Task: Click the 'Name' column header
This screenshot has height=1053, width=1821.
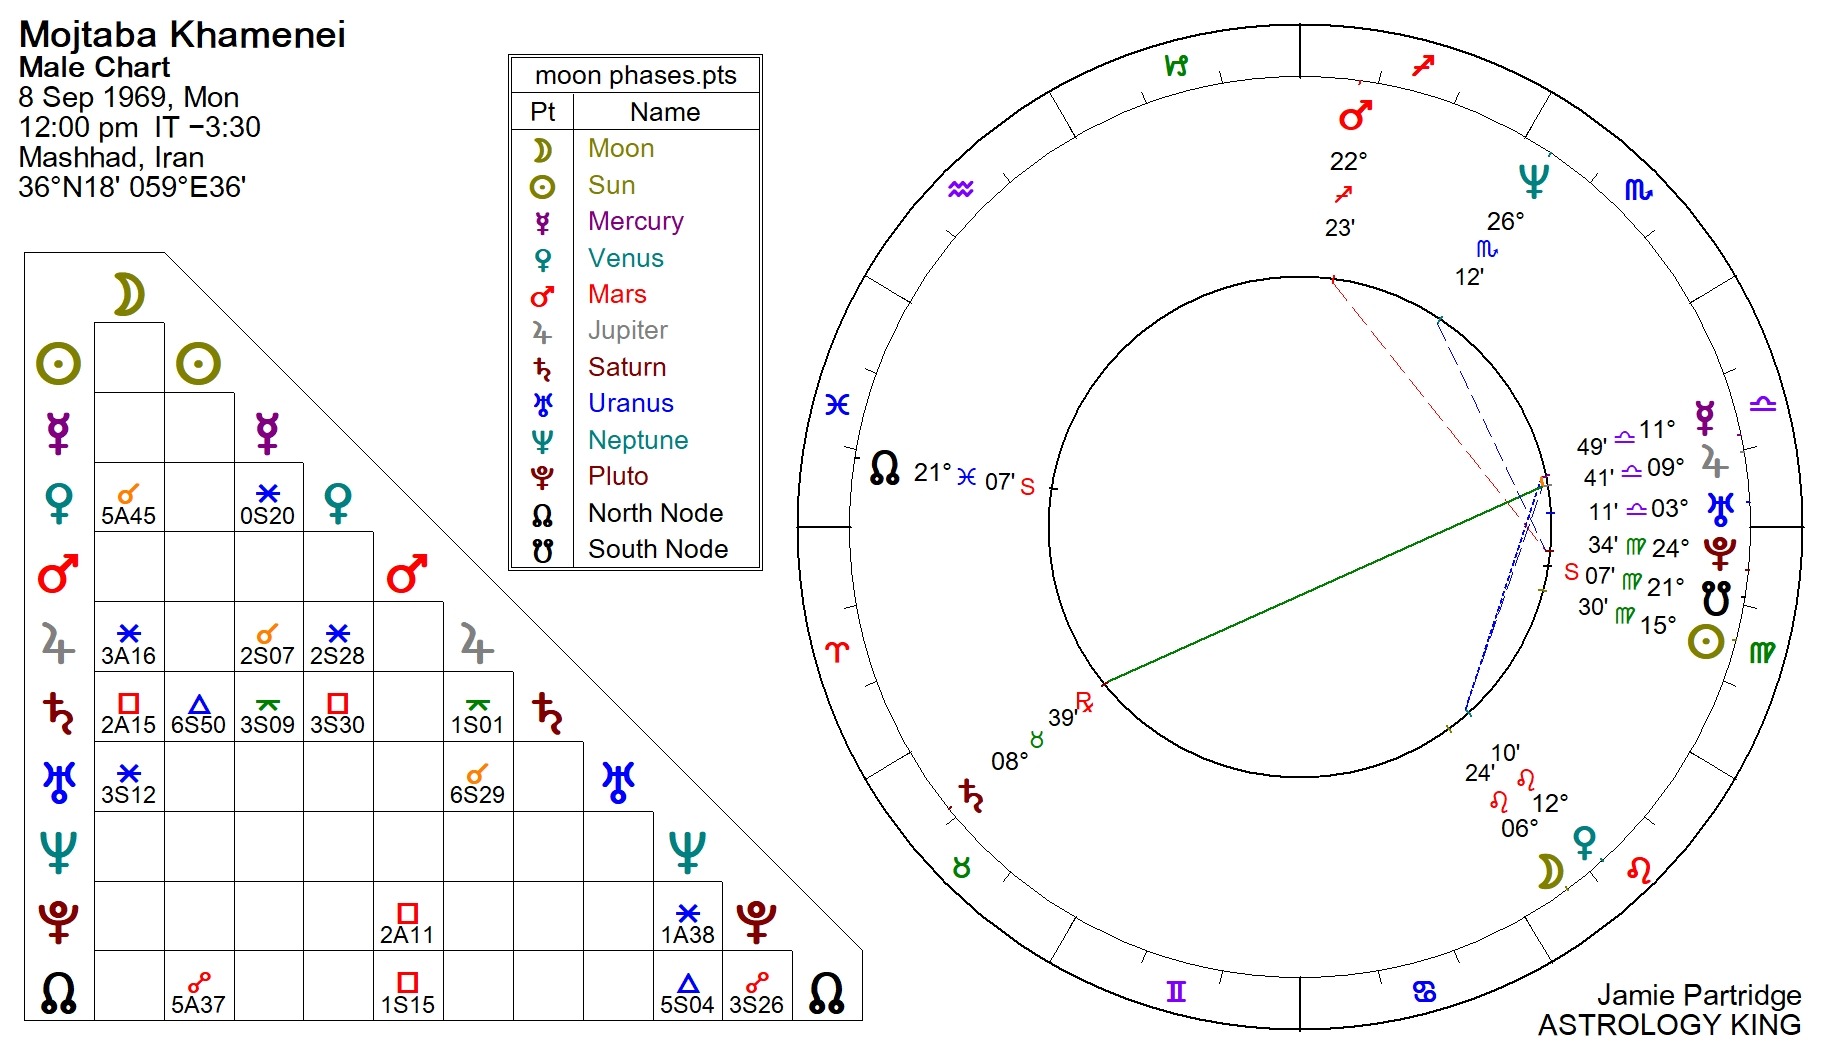Action: tap(664, 112)
